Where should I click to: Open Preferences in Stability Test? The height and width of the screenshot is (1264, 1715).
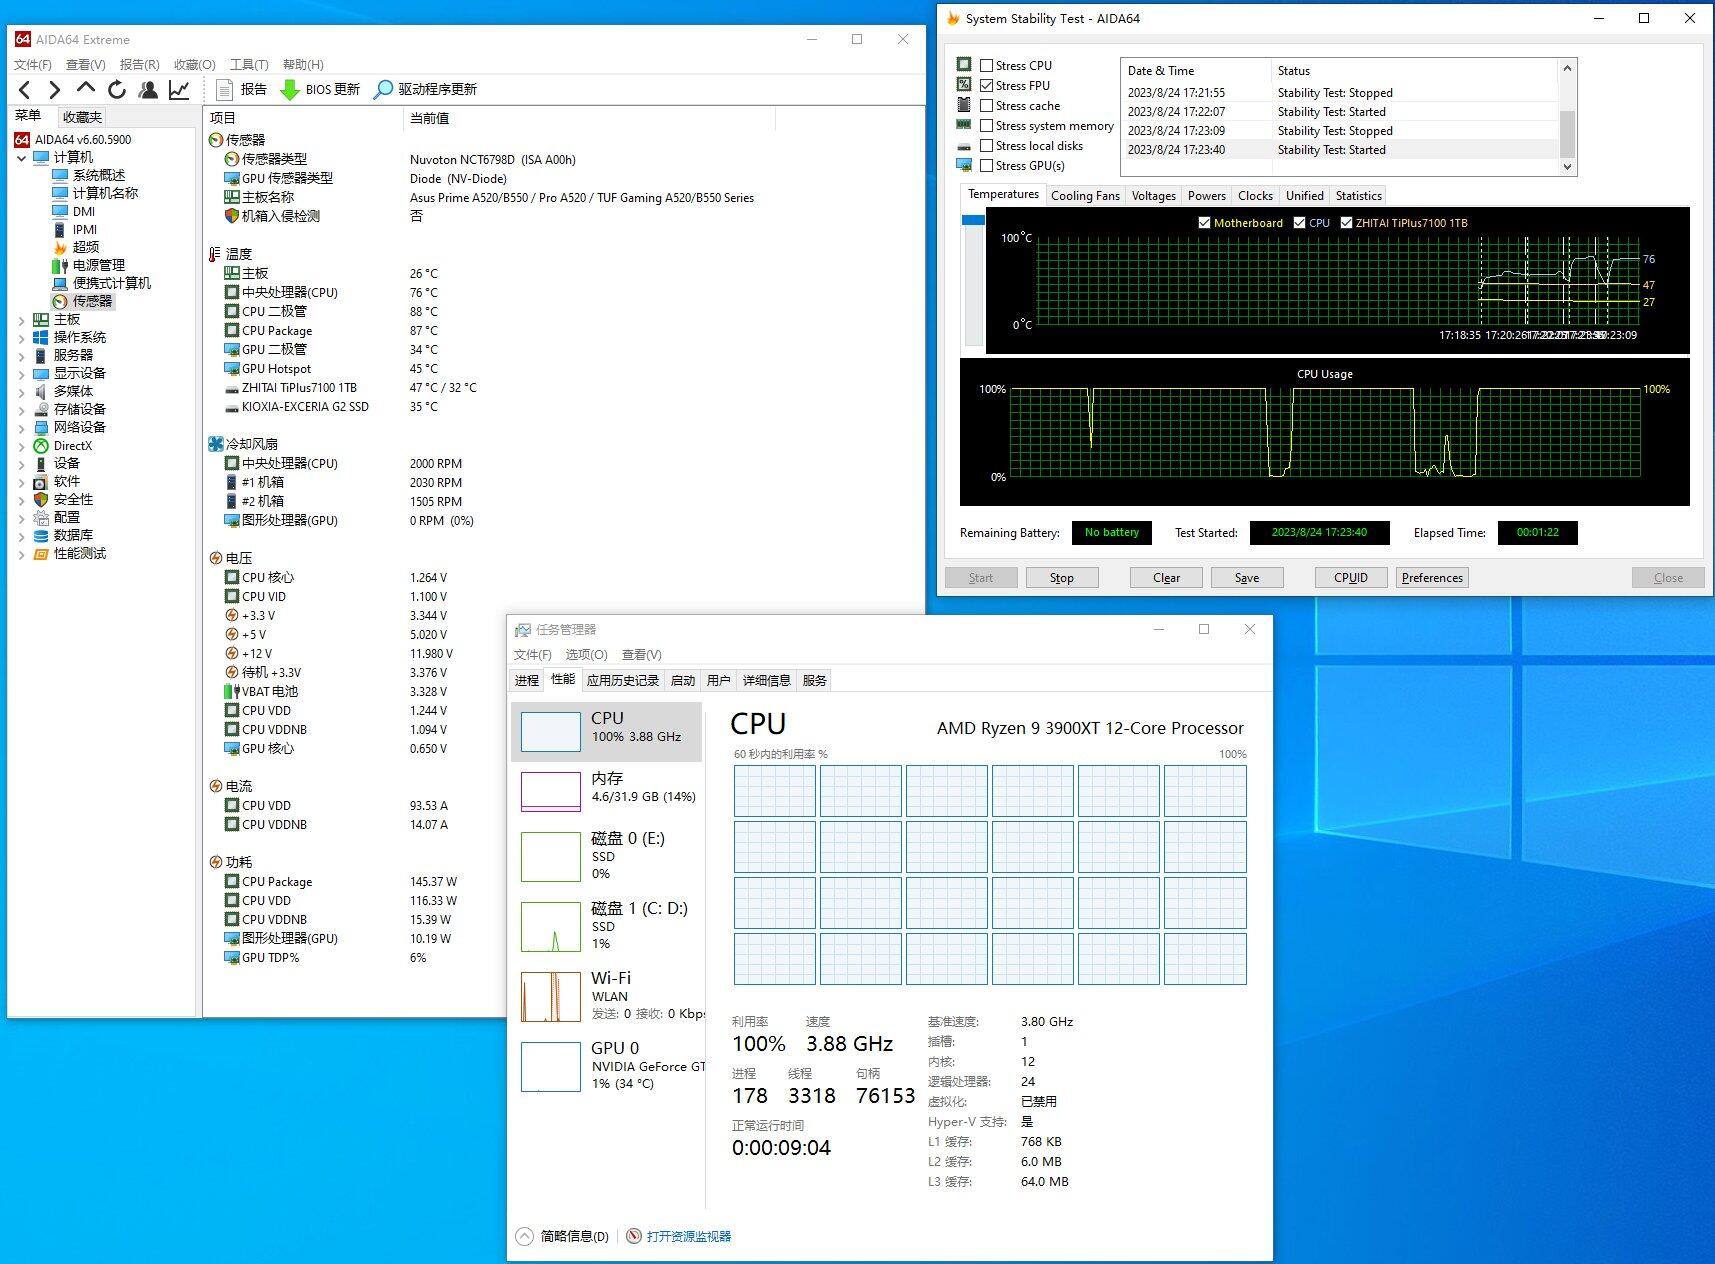coord(1432,578)
